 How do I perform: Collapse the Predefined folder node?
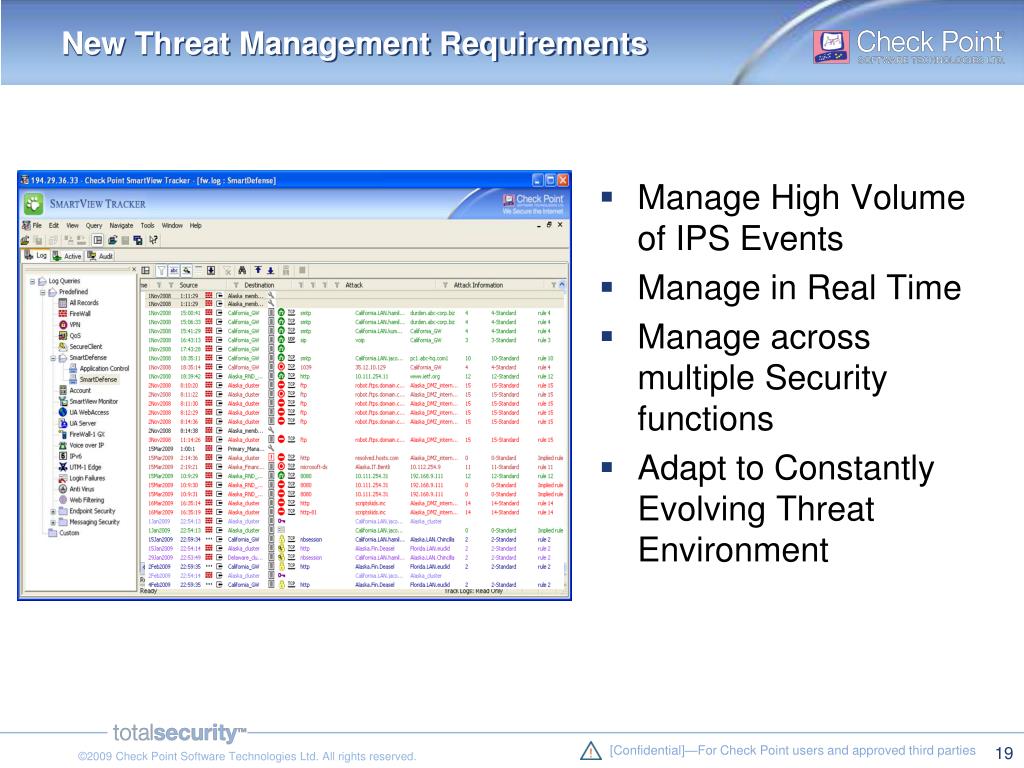(43, 292)
